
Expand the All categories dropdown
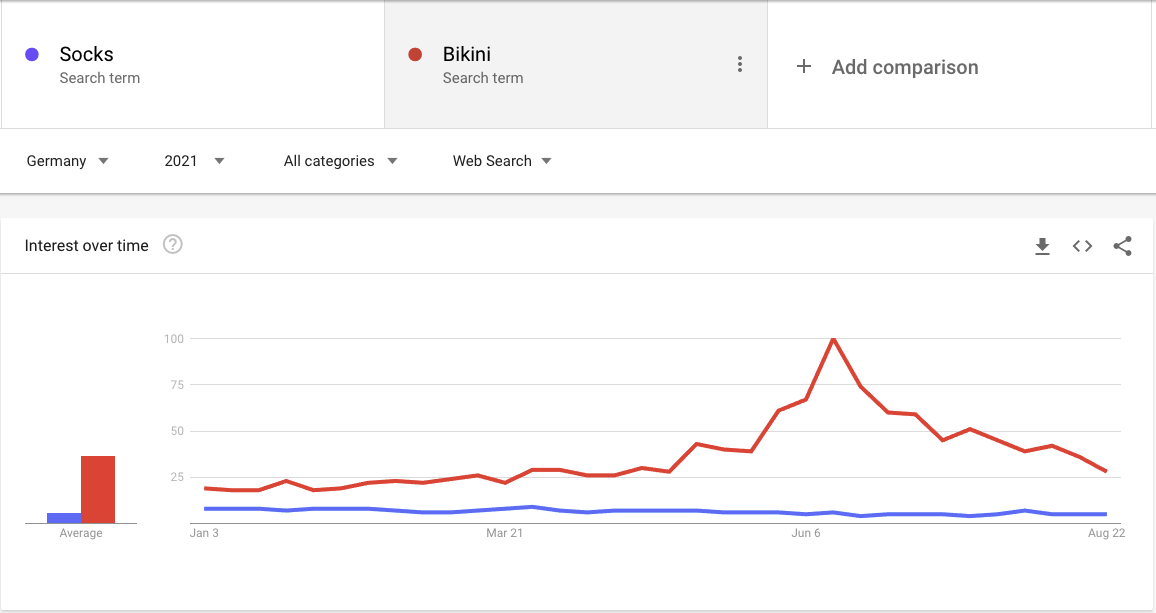[341, 161]
